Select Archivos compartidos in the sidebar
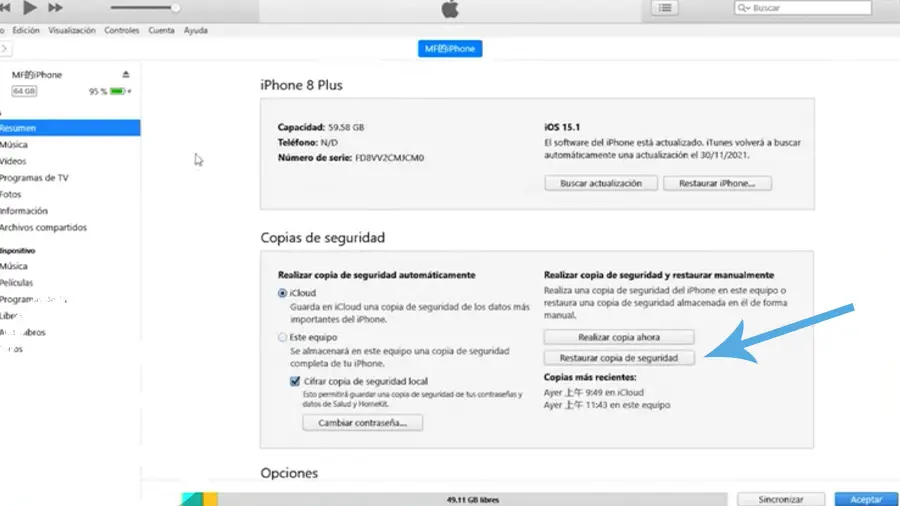This screenshot has width=900, height=506. 44,228
